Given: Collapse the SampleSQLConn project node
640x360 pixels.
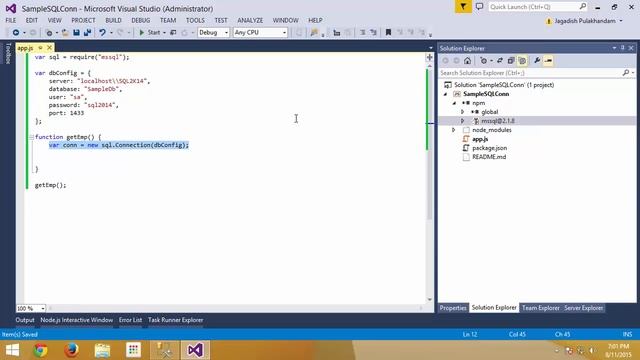Looking at the screenshot, I should pos(445,94).
